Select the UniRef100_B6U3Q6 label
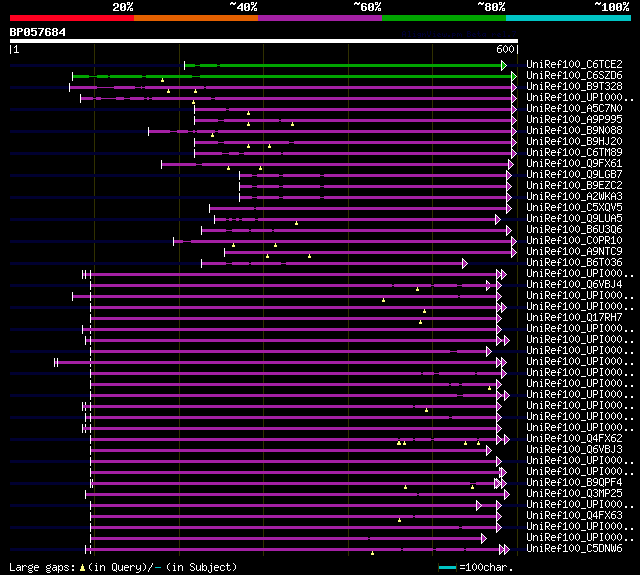 [574, 230]
